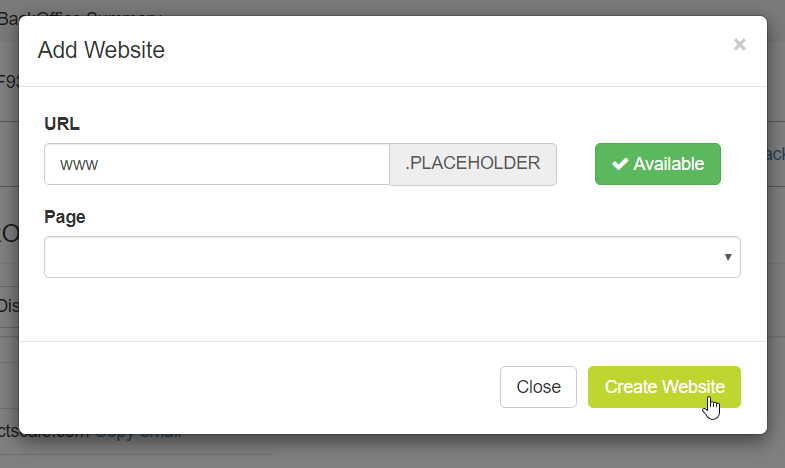Dismiss the dialog with the X icon
This screenshot has height=468, width=785.
(x=740, y=44)
